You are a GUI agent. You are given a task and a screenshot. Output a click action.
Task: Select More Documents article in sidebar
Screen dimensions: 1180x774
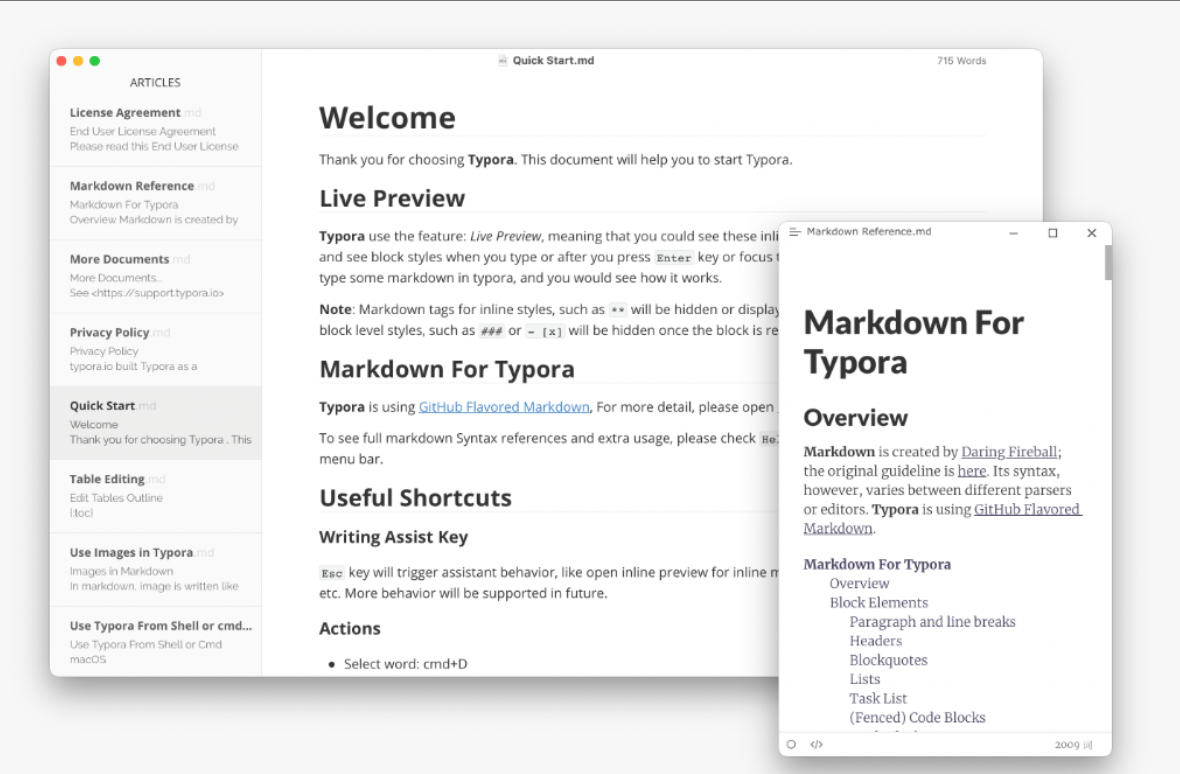click(156, 276)
